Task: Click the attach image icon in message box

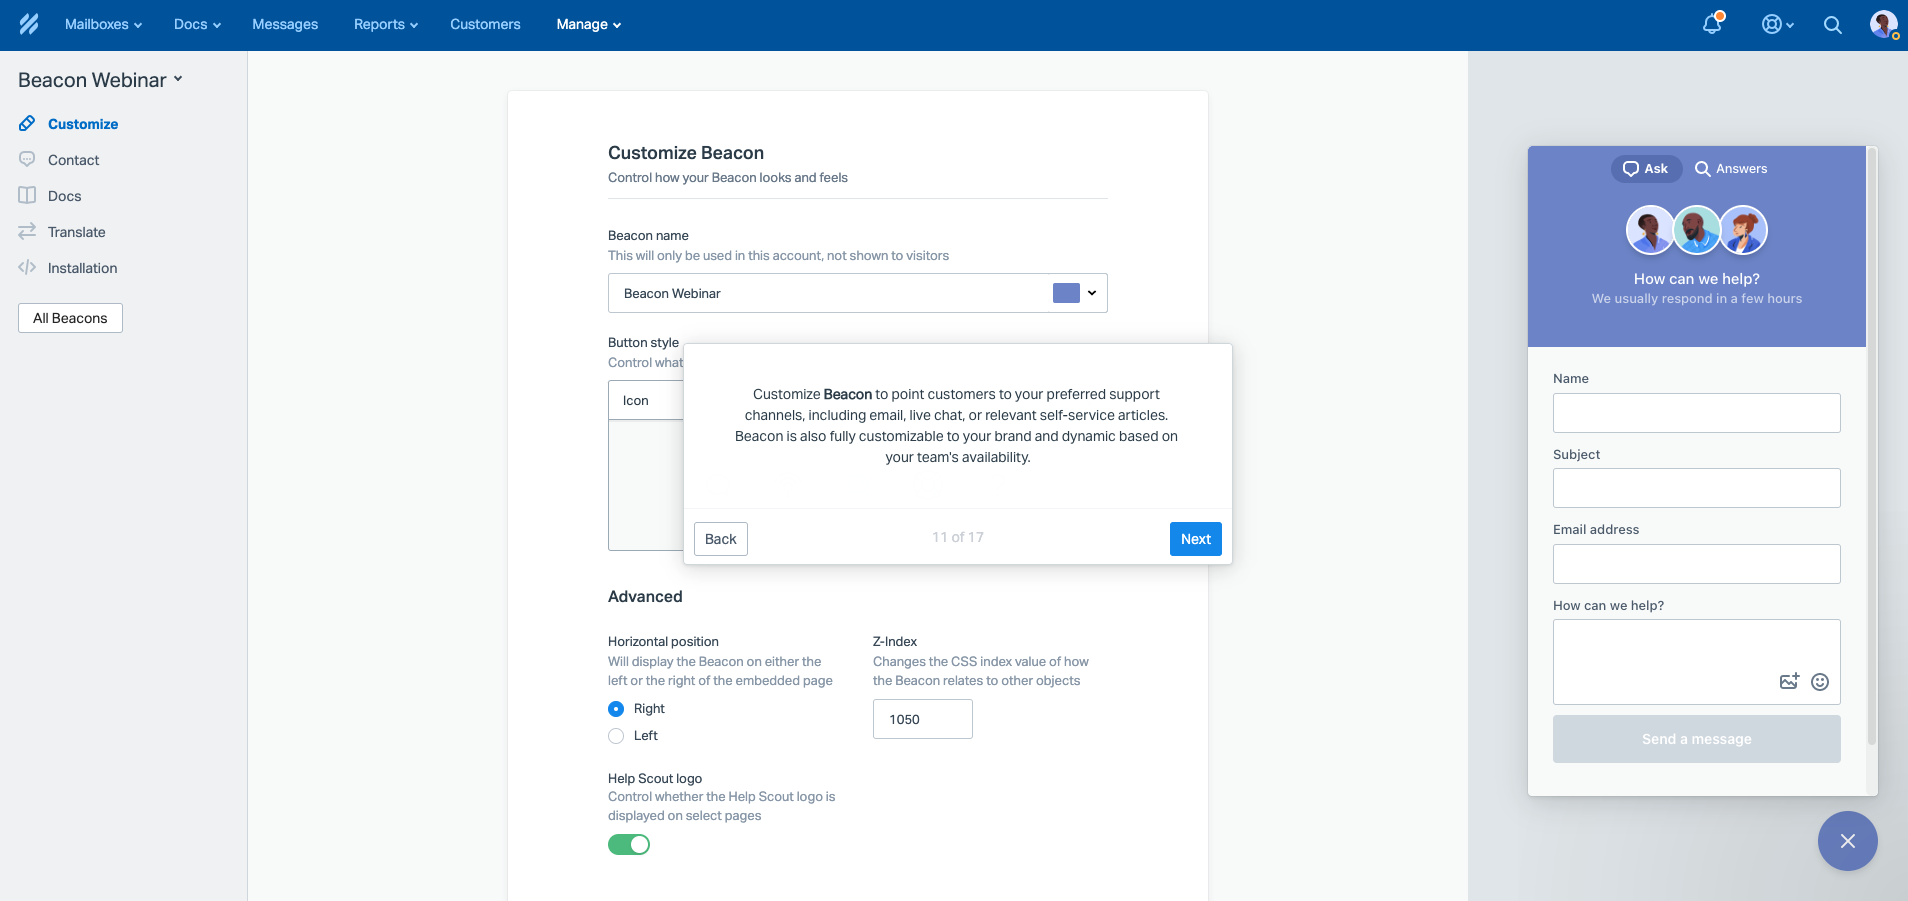Action: (1789, 681)
